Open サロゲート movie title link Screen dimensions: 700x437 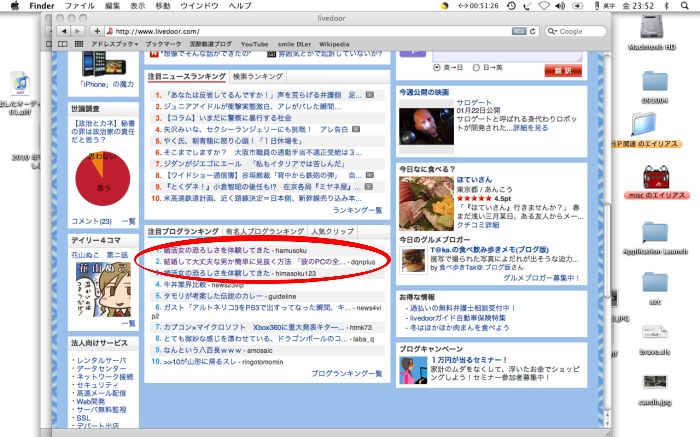[473, 103]
